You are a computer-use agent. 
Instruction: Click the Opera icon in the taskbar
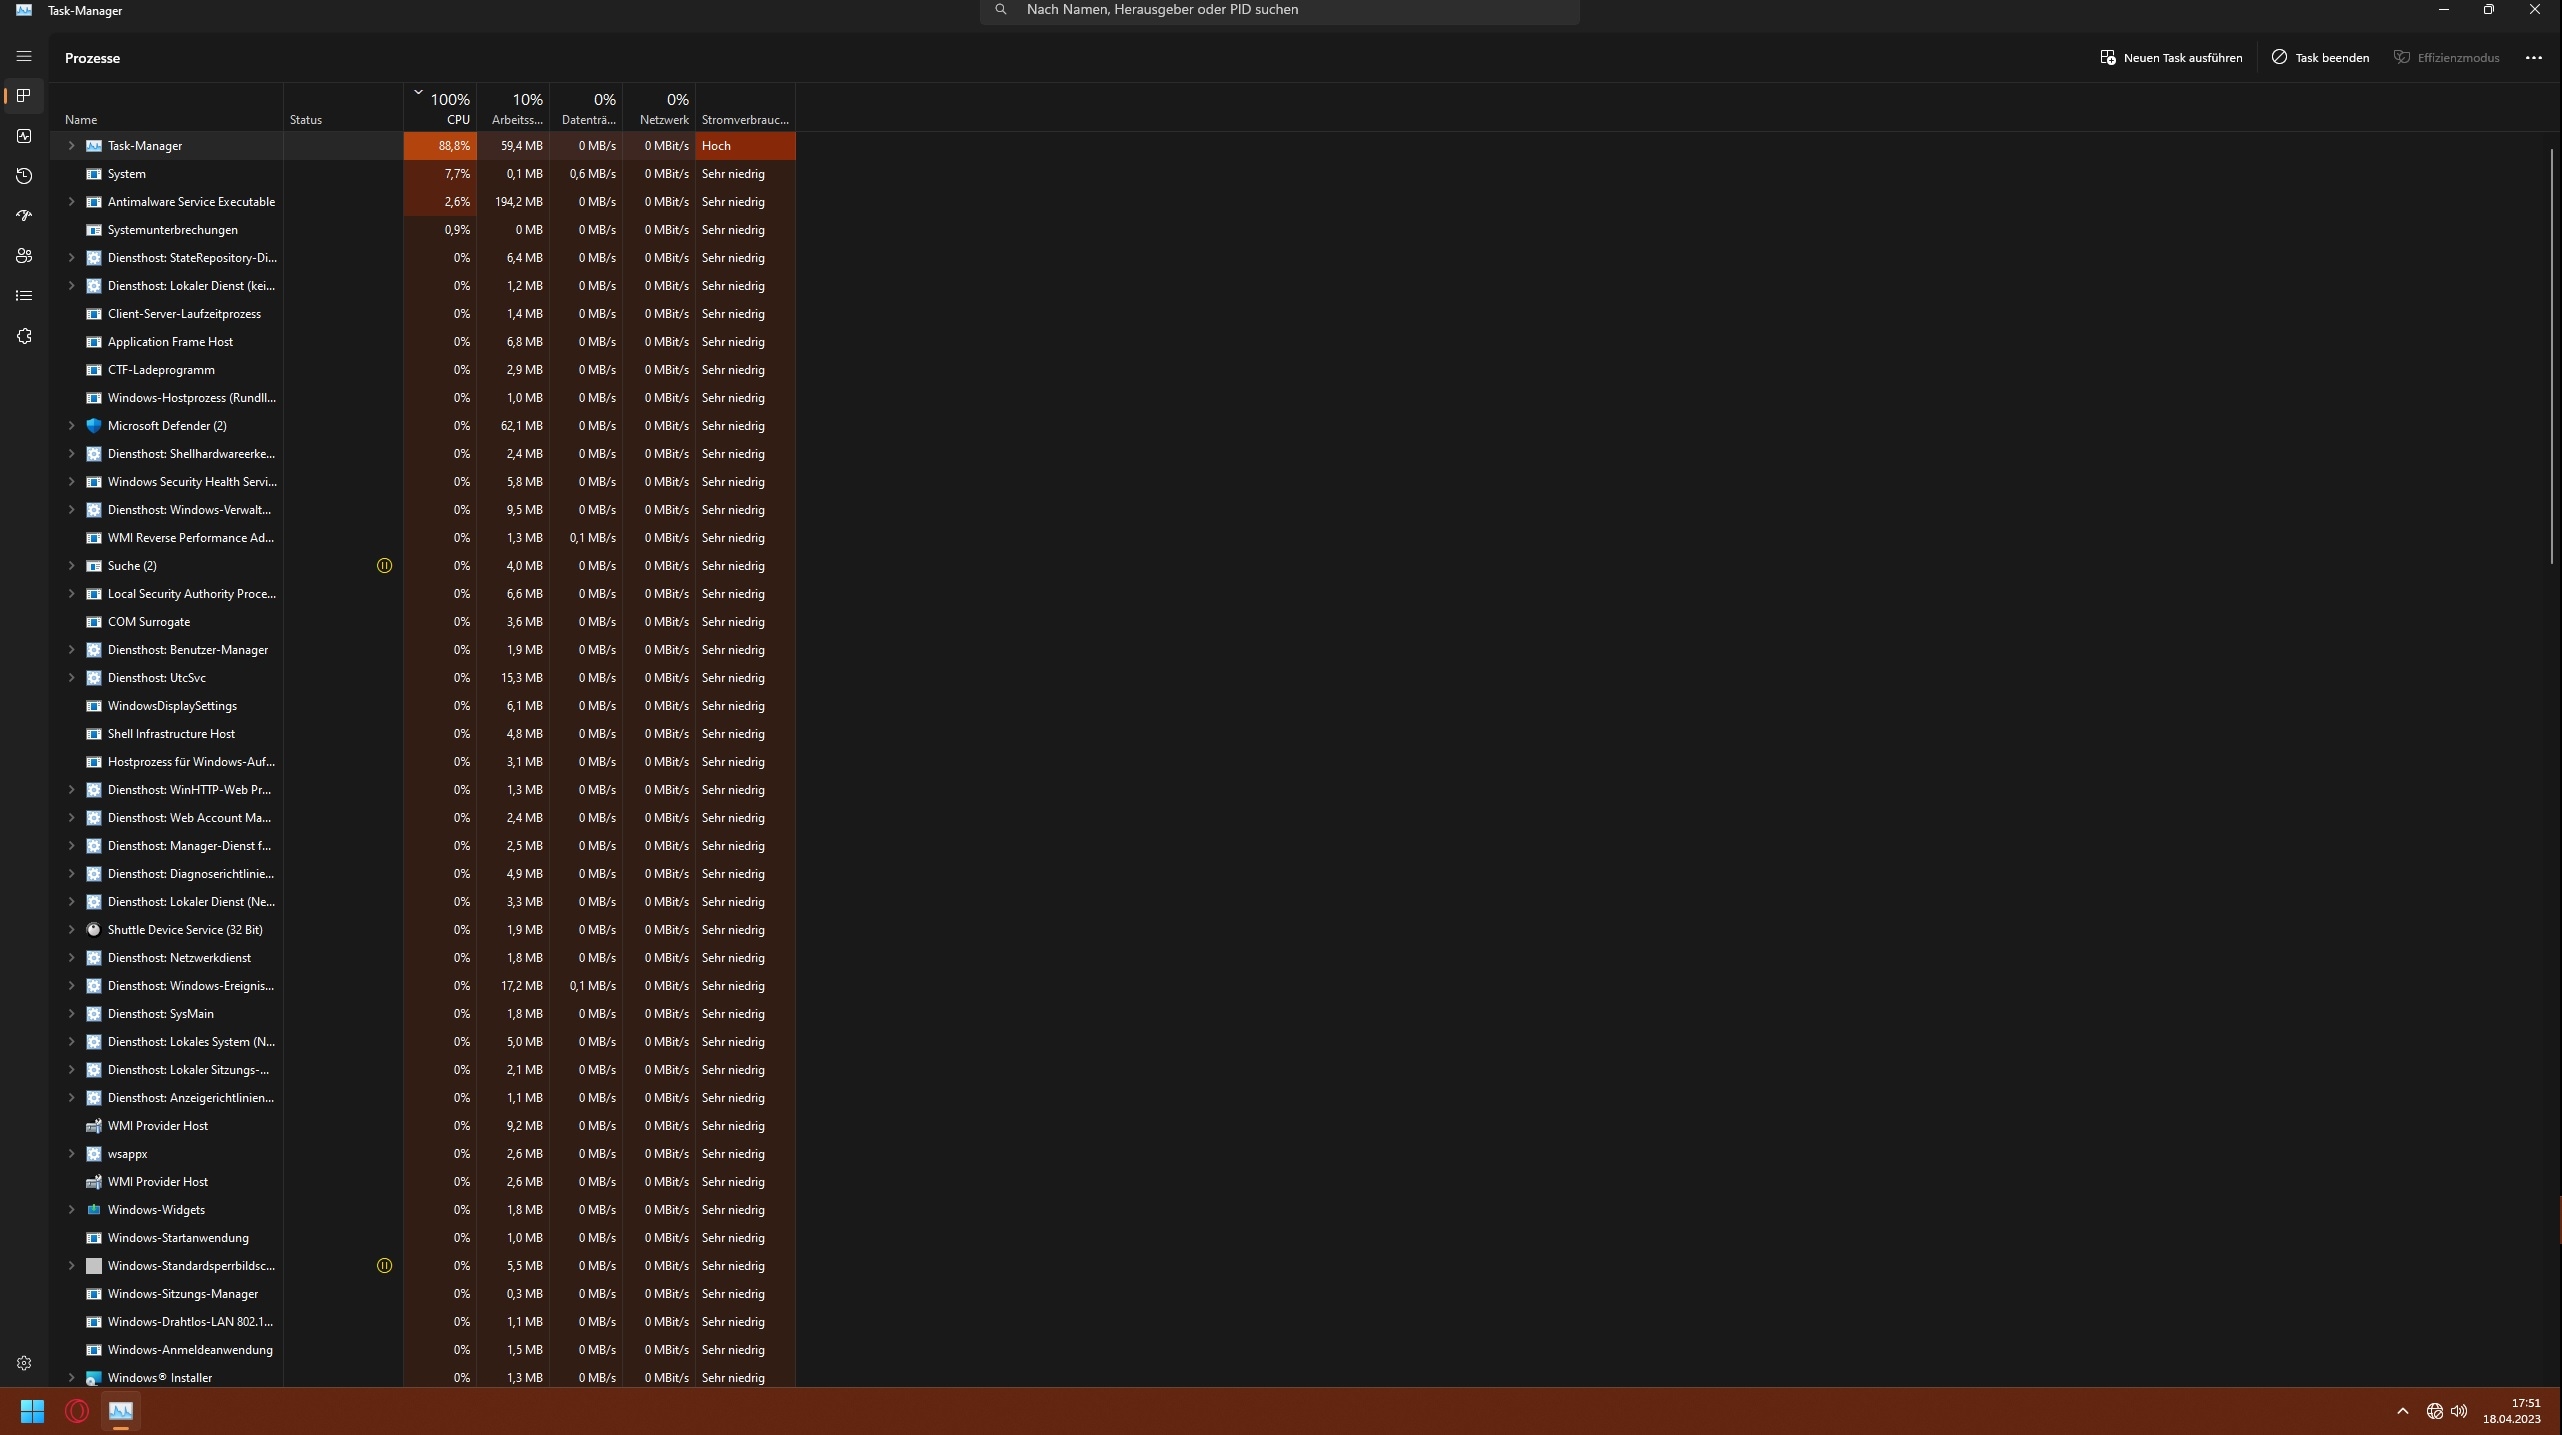76,1411
